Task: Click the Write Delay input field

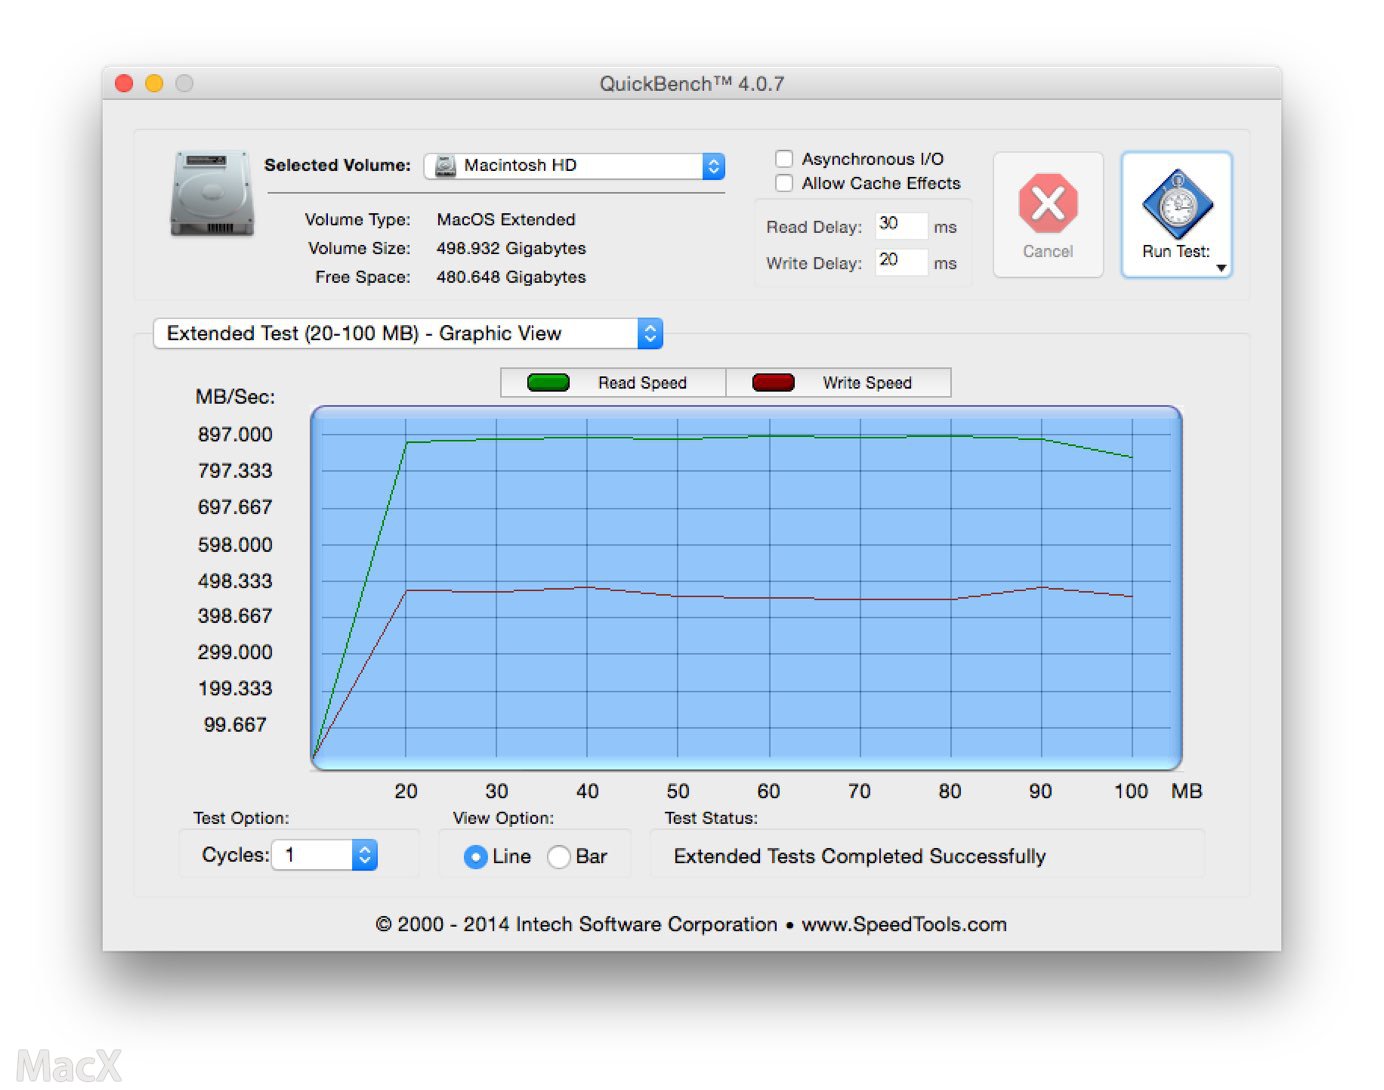Action: click(901, 261)
